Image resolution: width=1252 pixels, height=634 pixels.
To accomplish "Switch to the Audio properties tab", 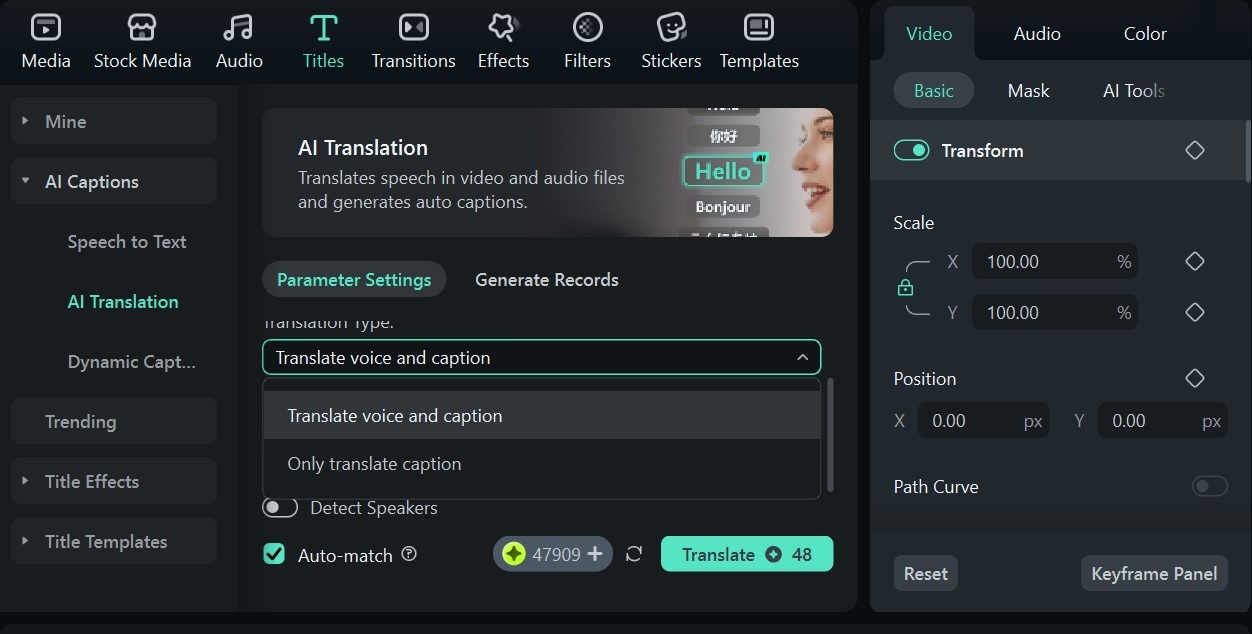I will [x=1037, y=33].
